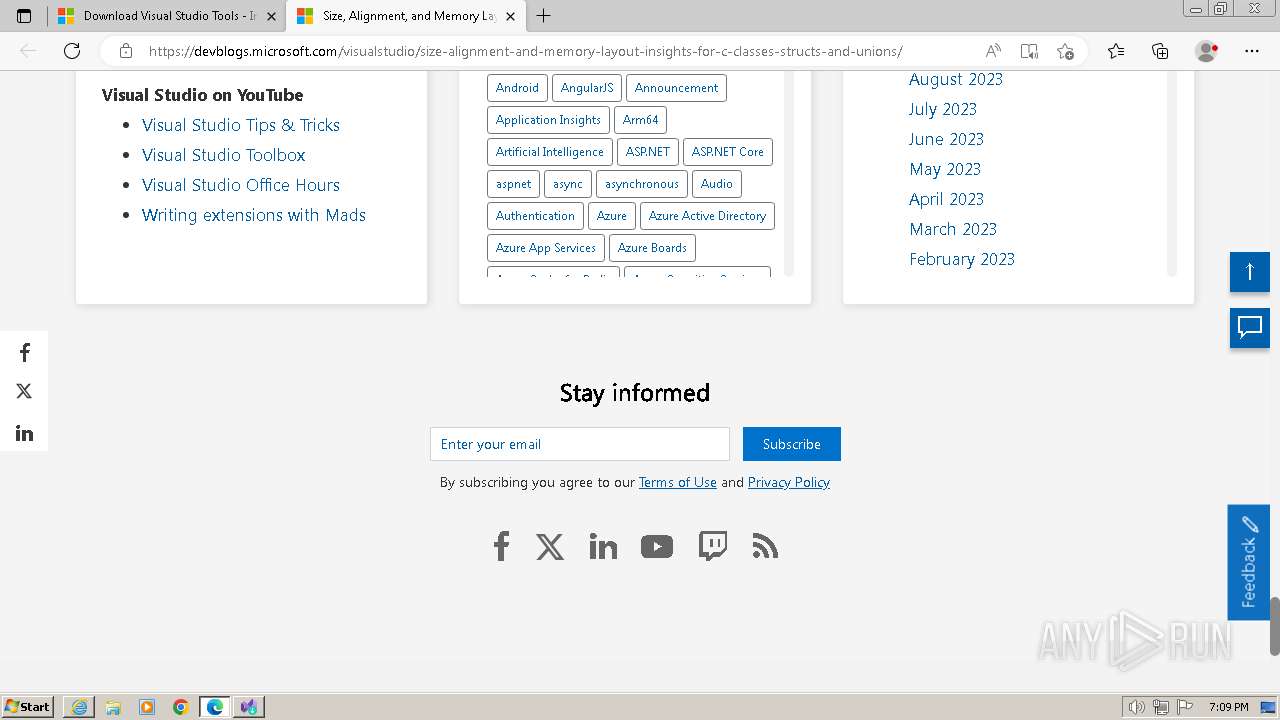Open February 2023 archive

point(962,259)
